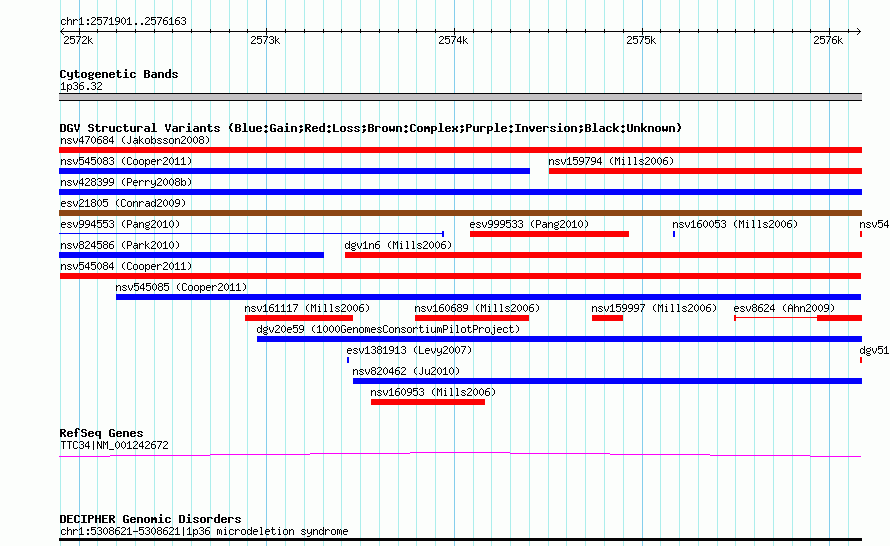Click the 2573k ruler tick label
Viewport: 890px width, 546px height.
(x=266, y=40)
